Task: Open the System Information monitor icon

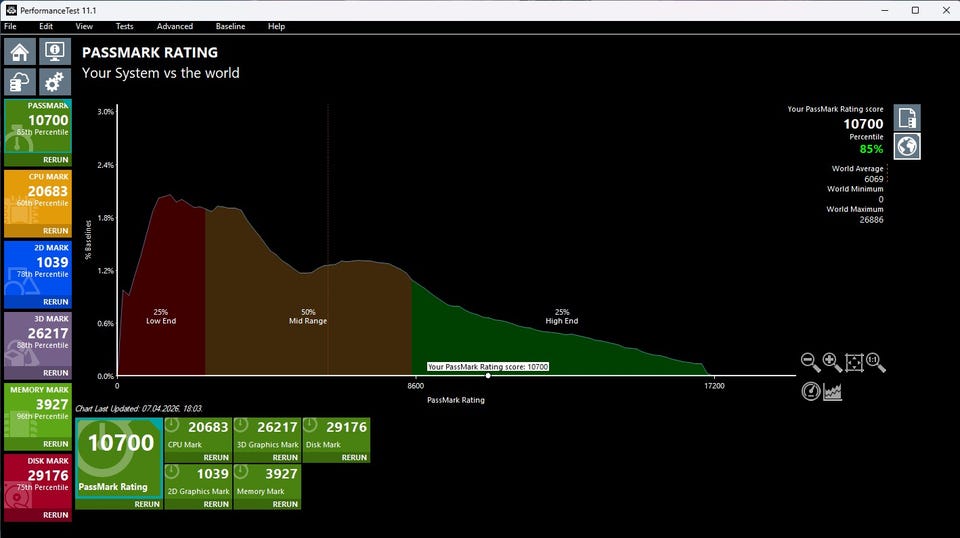Action: pos(54,51)
